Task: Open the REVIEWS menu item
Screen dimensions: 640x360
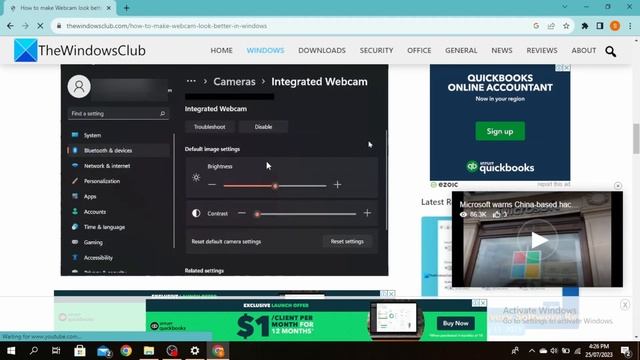Action: click(x=542, y=50)
